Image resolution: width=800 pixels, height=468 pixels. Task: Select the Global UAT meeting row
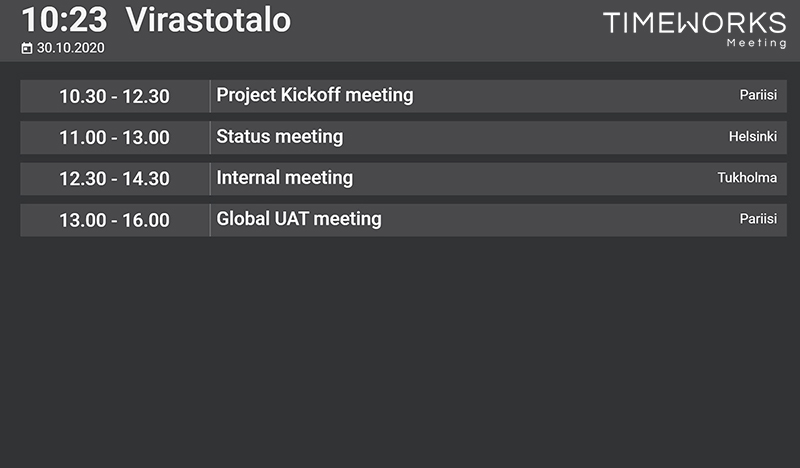[404, 220]
